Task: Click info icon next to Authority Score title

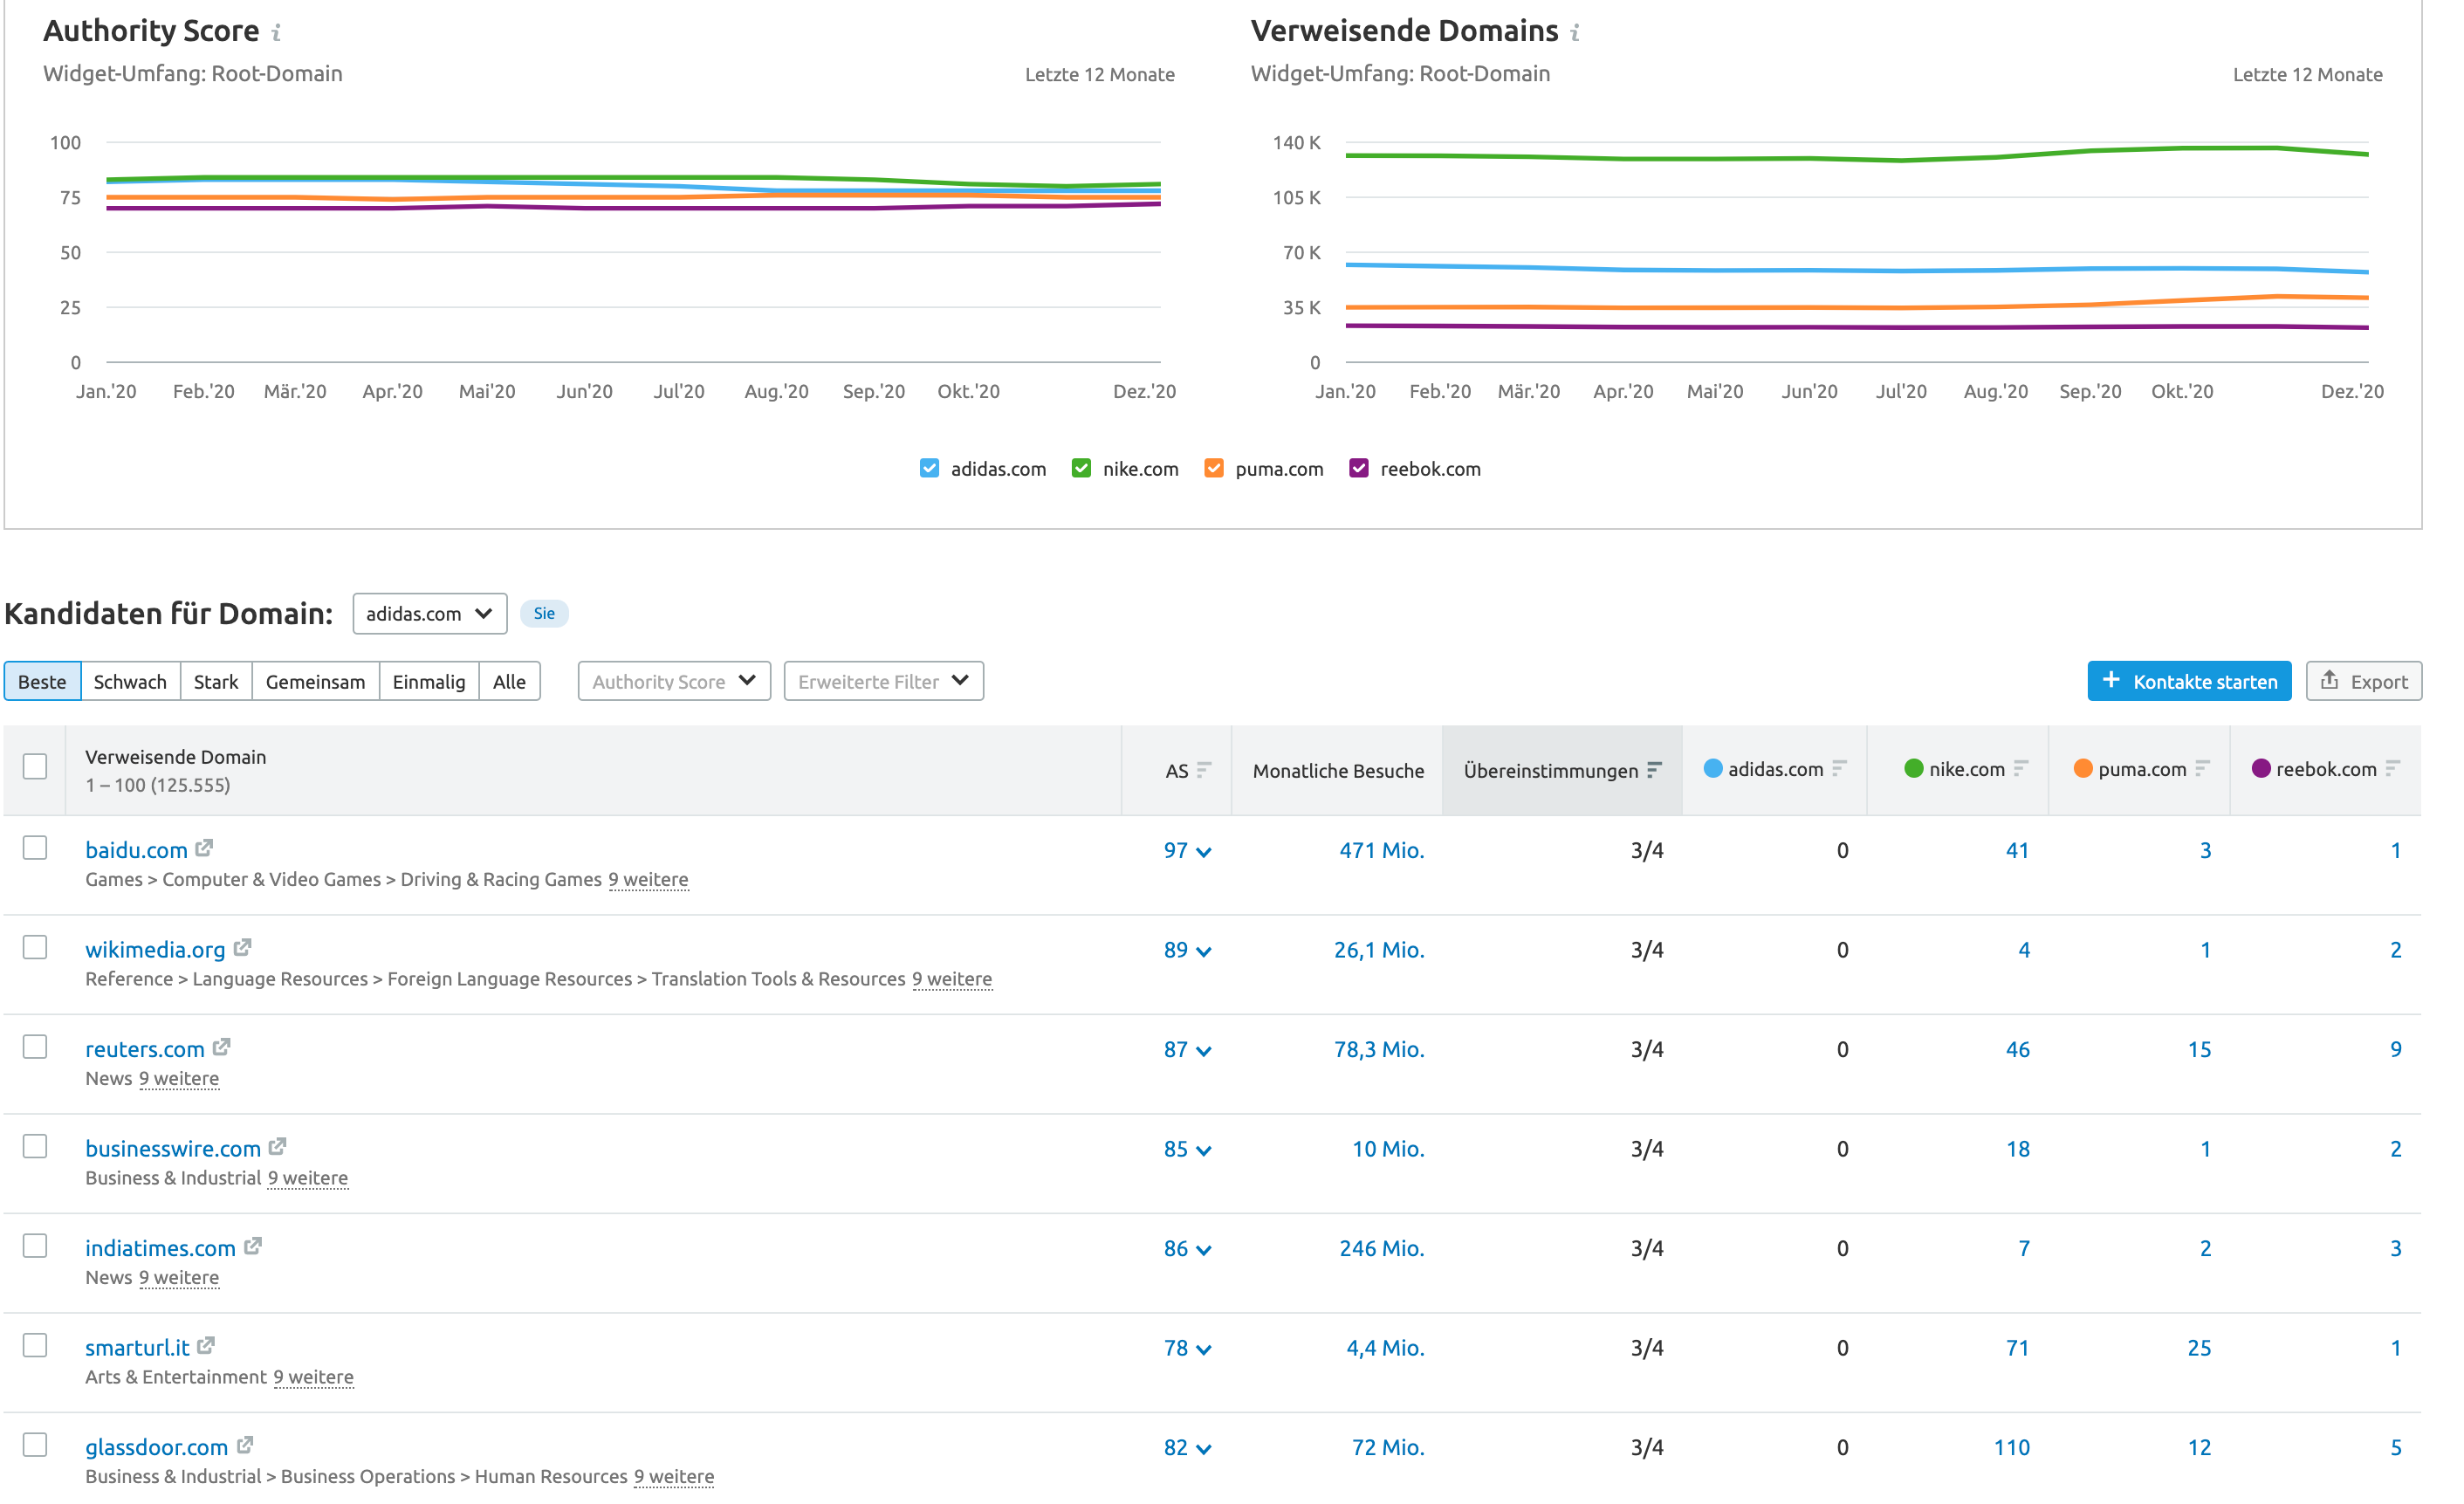Action: tap(277, 33)
